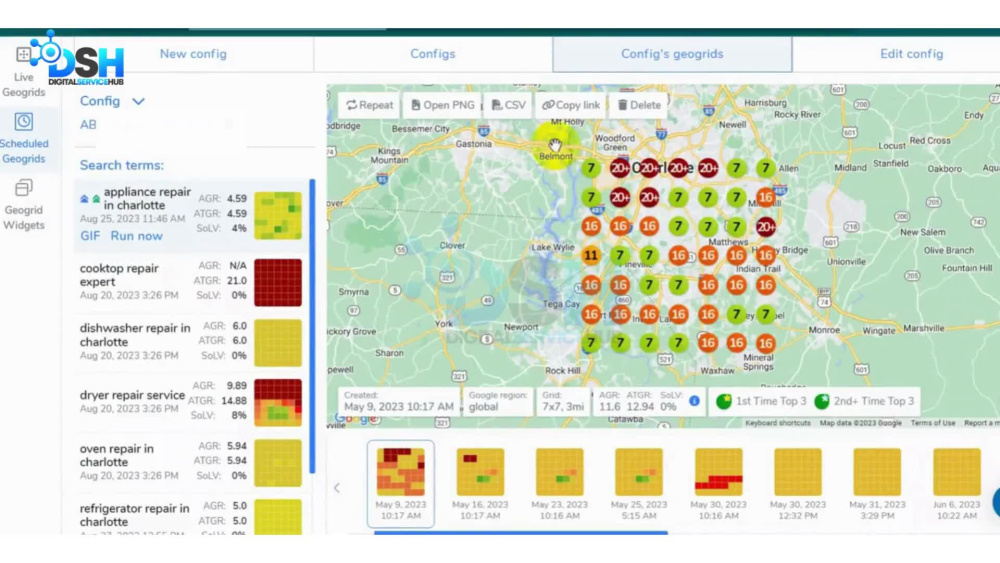The image size is (1000, 563).
Task: Open Scheduled Geogrids clock icon
Action: (24, 121)
